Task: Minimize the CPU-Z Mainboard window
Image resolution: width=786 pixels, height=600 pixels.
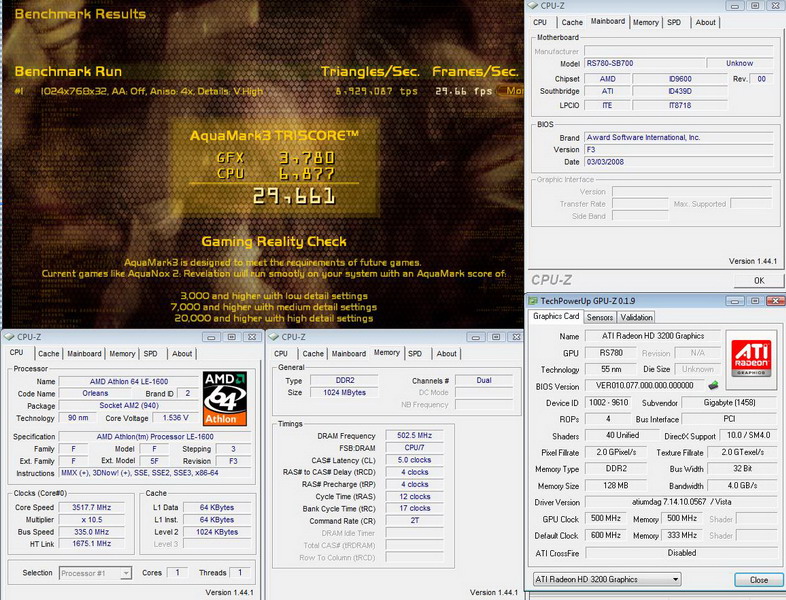Action: coord(734,6)
